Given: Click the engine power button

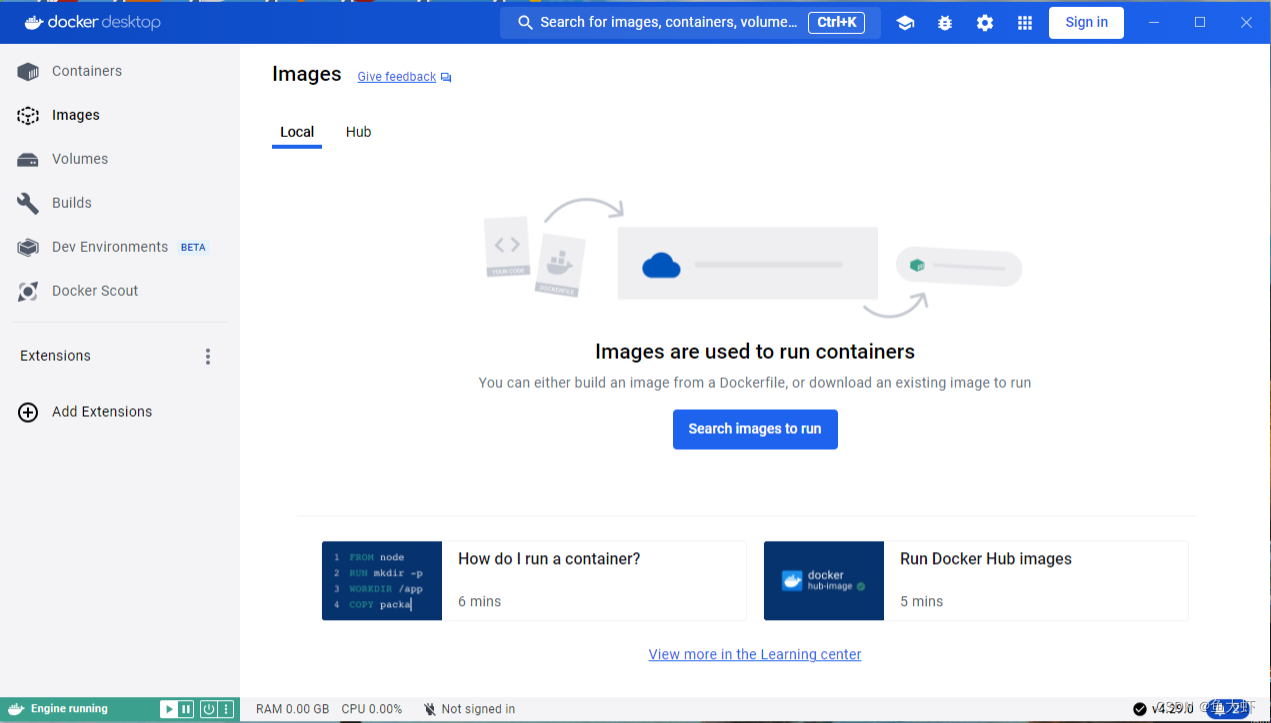Looking at the screenshot, I should [x=209, y=709].
